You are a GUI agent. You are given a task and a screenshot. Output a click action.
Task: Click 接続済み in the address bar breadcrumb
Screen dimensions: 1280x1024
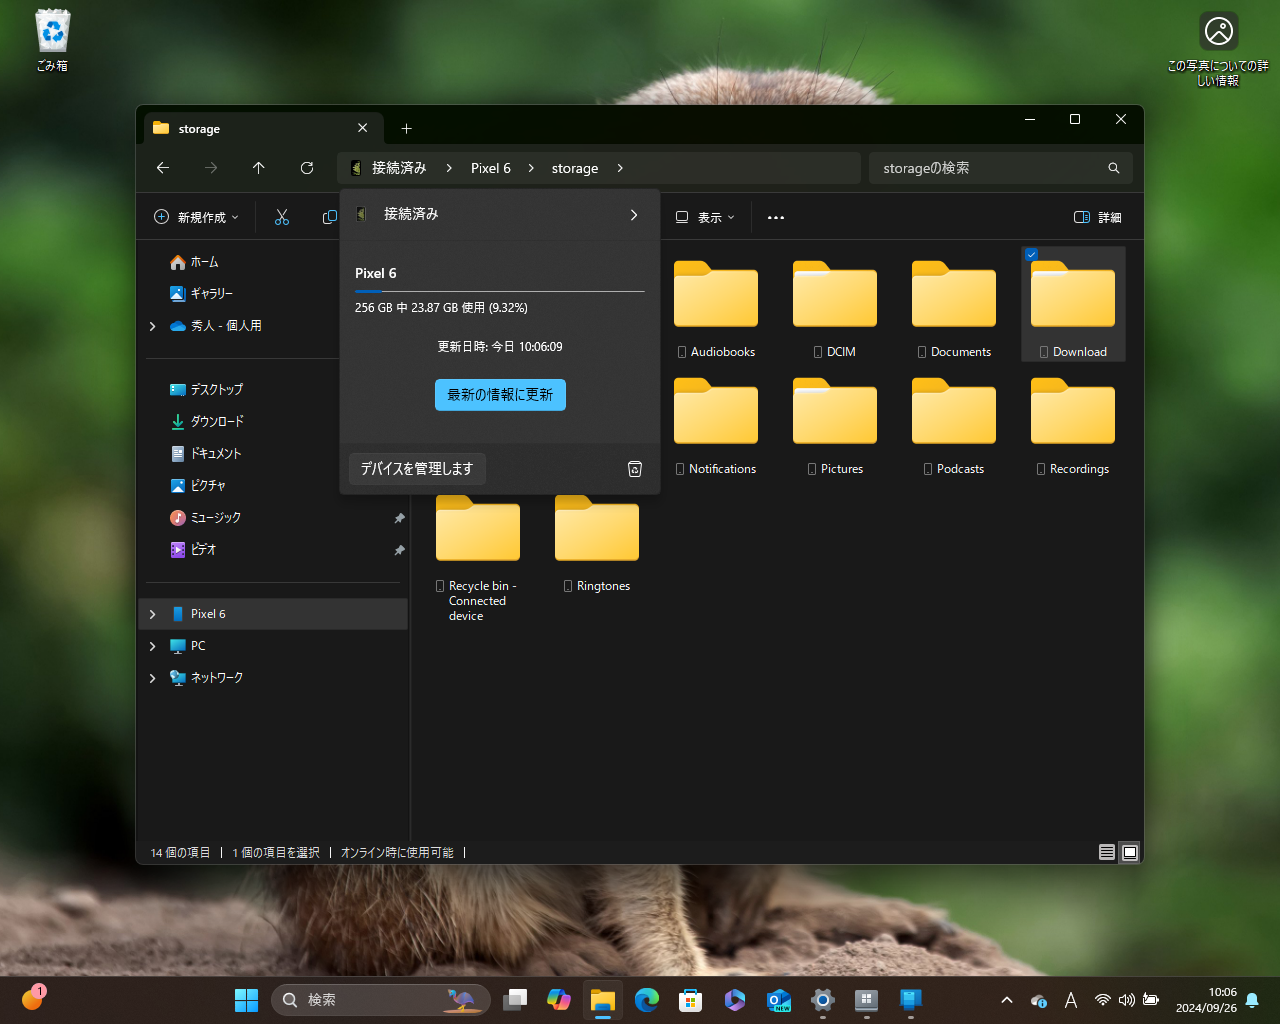pyautogui.click(x=399, y=168)
